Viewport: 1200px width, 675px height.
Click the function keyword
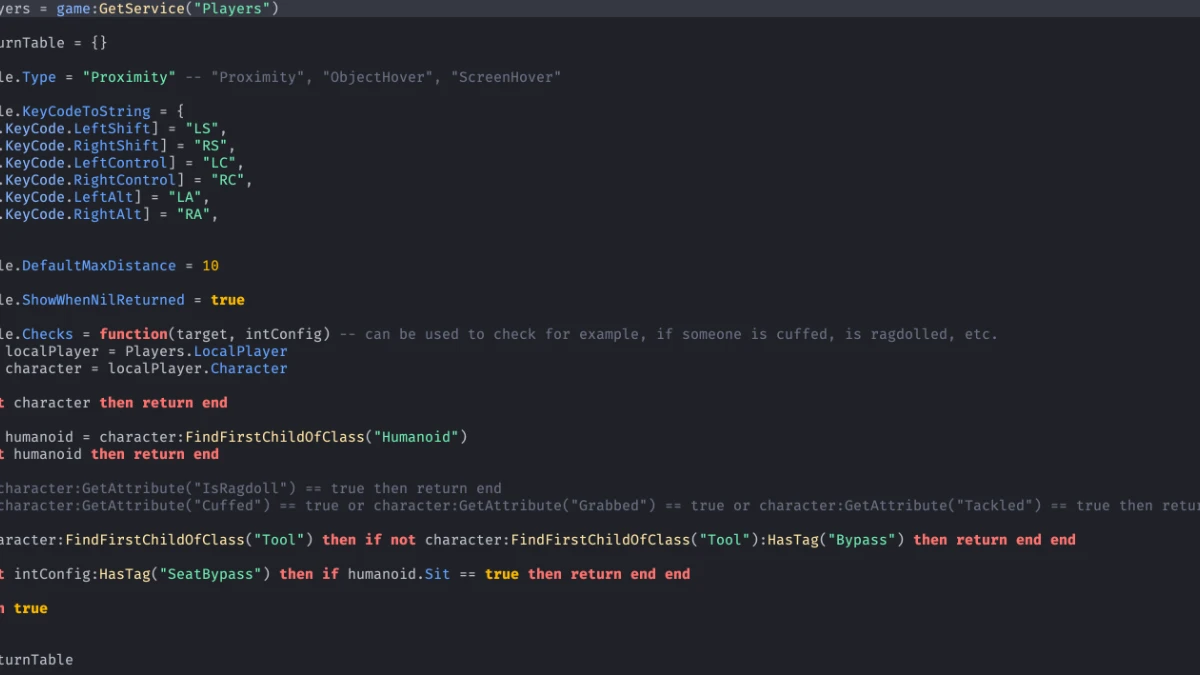click(133, 334)
